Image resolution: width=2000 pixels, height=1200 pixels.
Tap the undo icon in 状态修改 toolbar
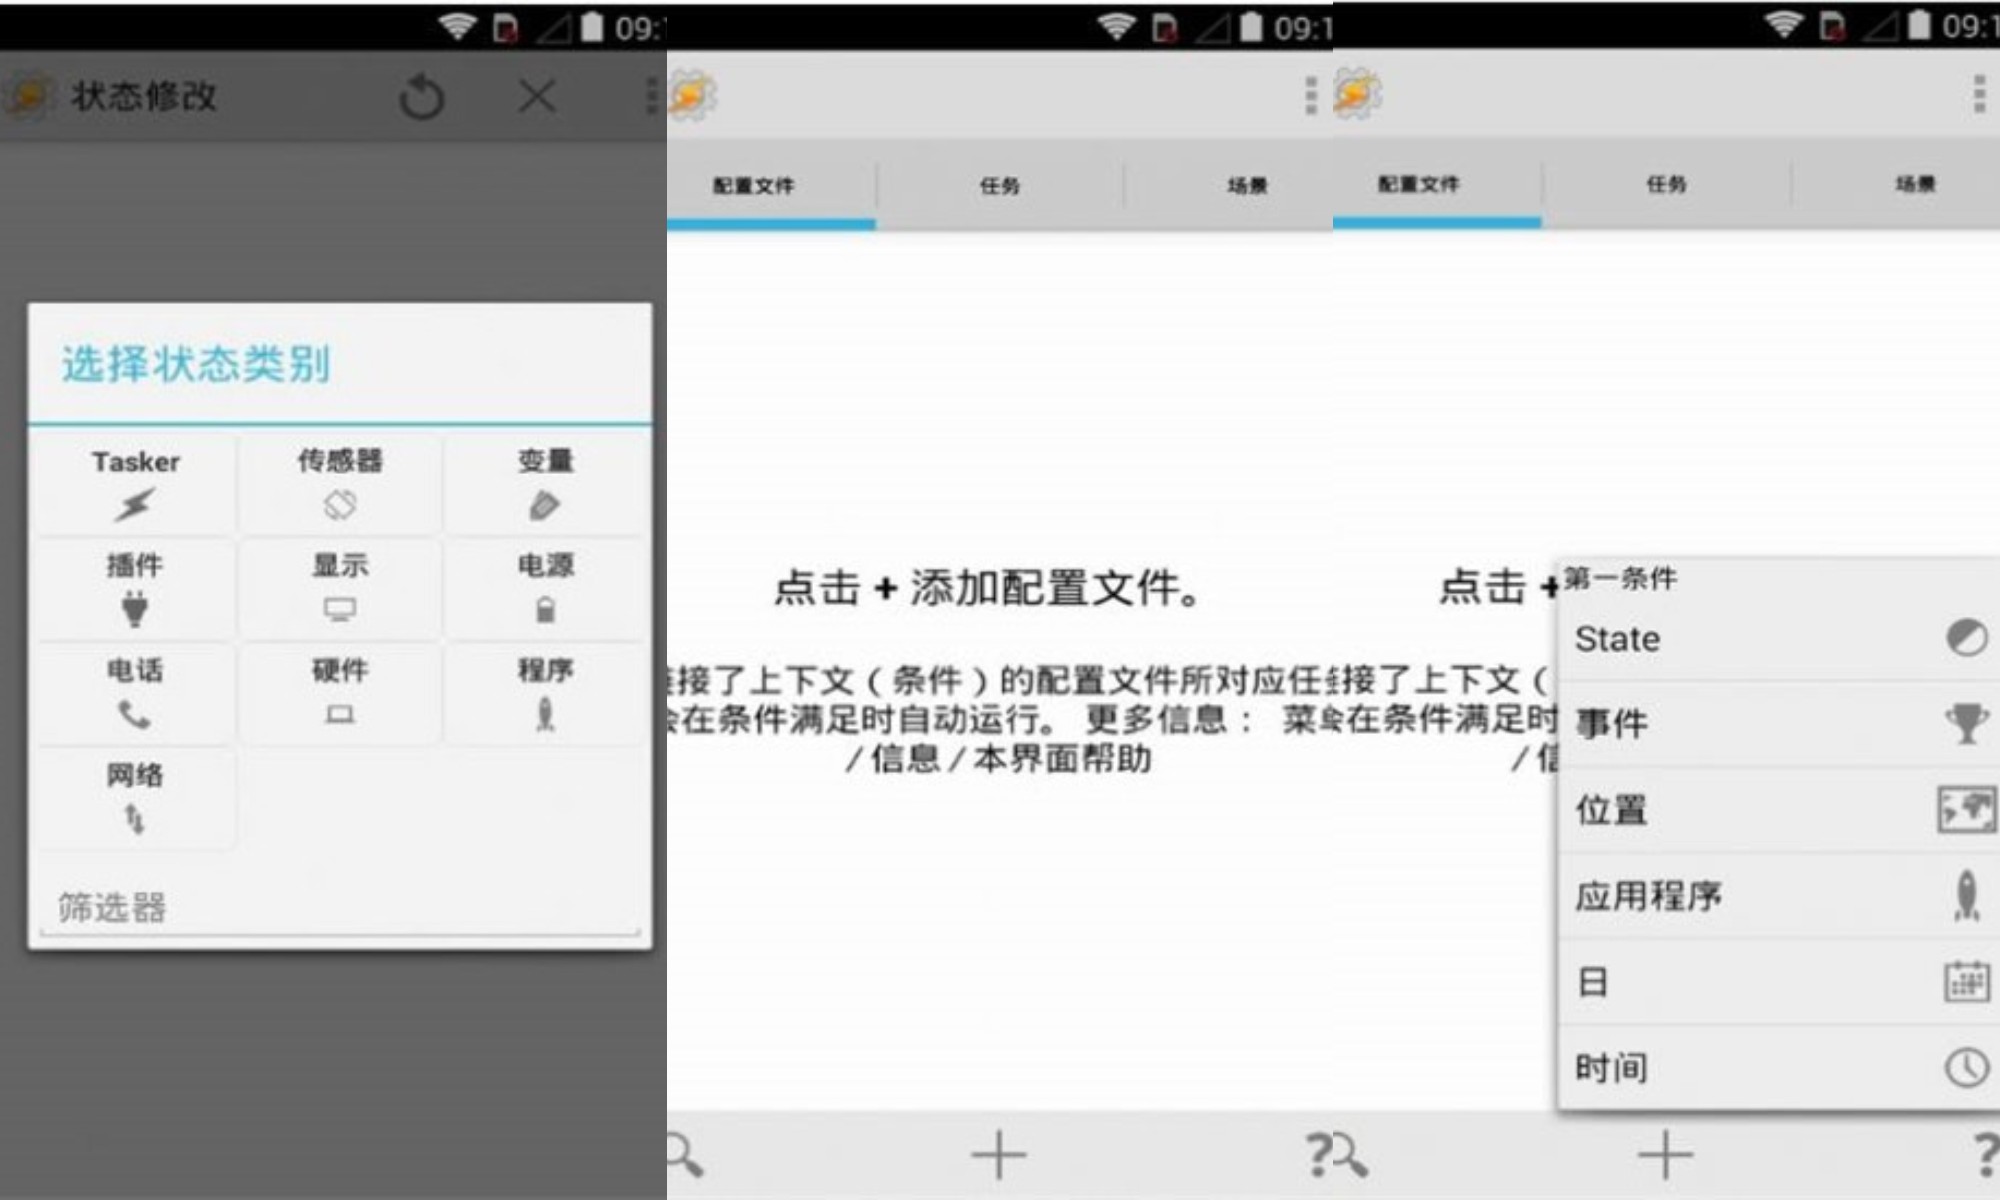[422, 96]
